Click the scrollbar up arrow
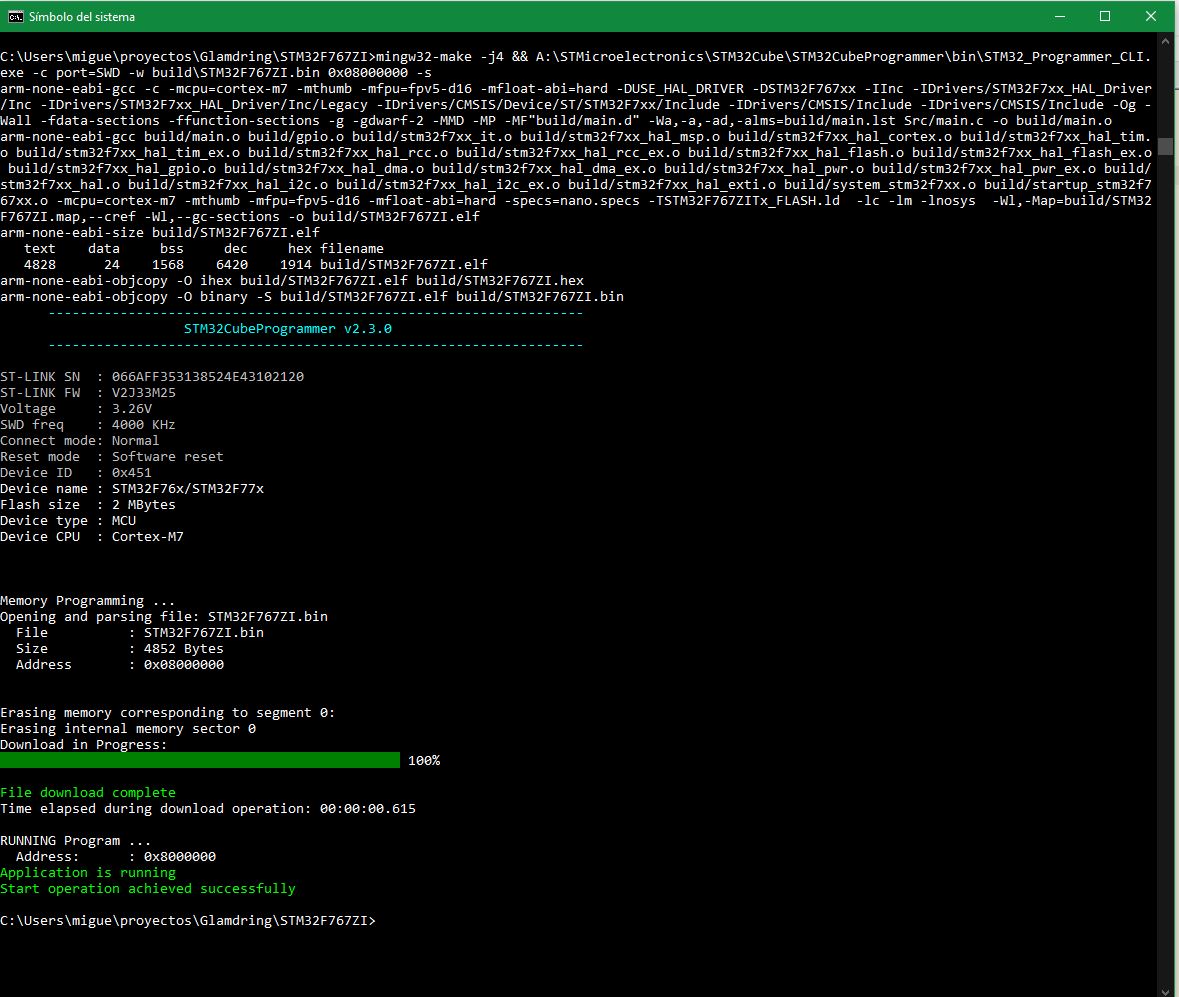Viewport: 1179px width, 997px height. (x=1166, y=41)
